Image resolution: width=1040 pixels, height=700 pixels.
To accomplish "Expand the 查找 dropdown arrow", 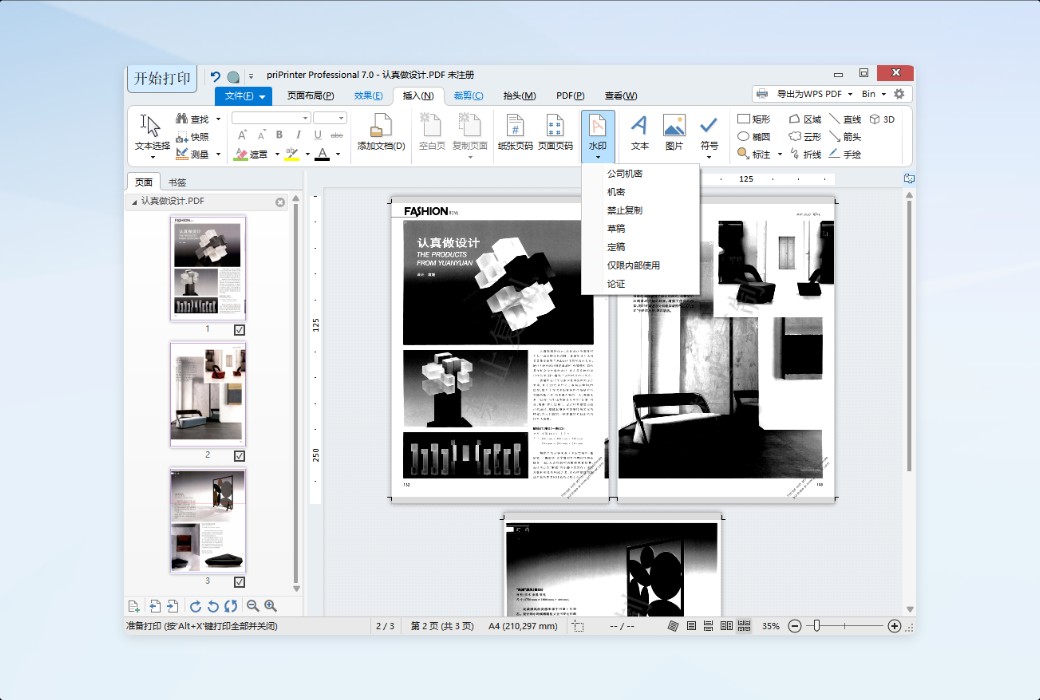I will pos(218,119).
